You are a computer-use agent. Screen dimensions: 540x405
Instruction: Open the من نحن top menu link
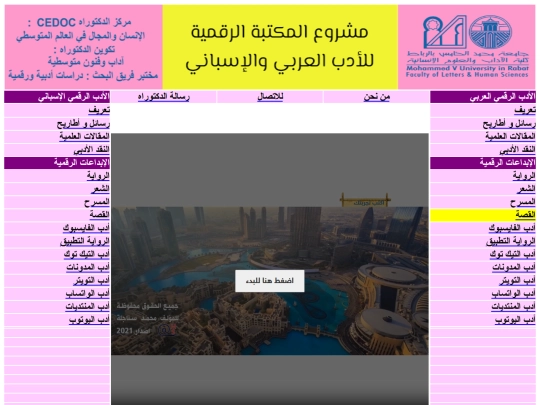tap(377, 97)
